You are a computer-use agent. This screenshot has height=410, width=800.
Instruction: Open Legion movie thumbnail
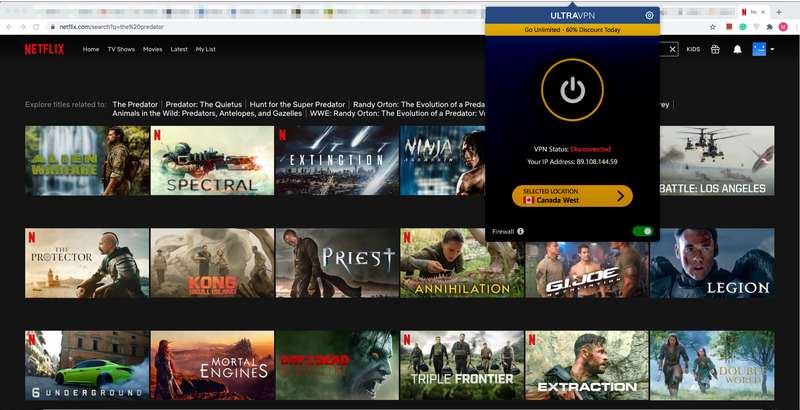point(712,263)
